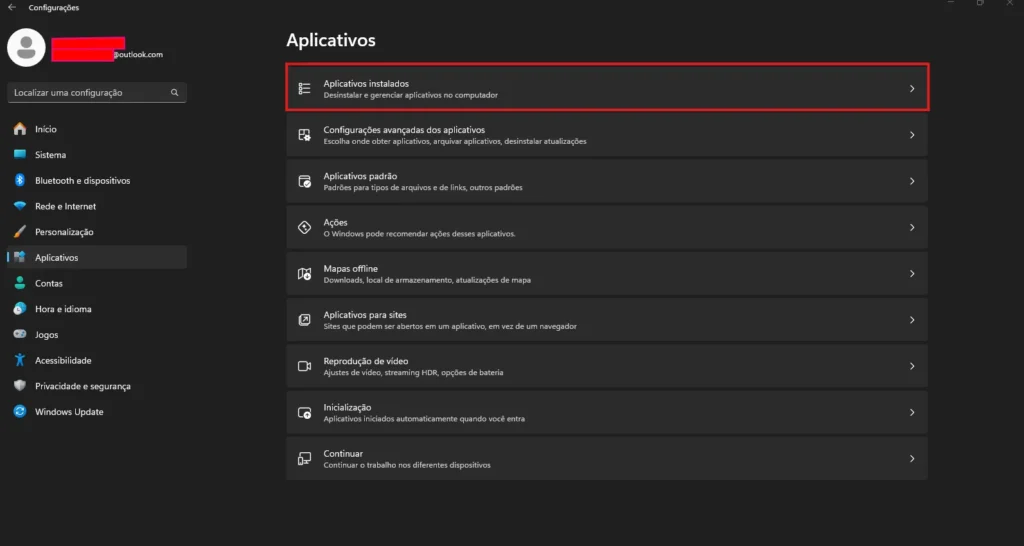Screen dimensions: 1024x546
Task: Select Jogos in the sidebar
Action: pos(97,334)
